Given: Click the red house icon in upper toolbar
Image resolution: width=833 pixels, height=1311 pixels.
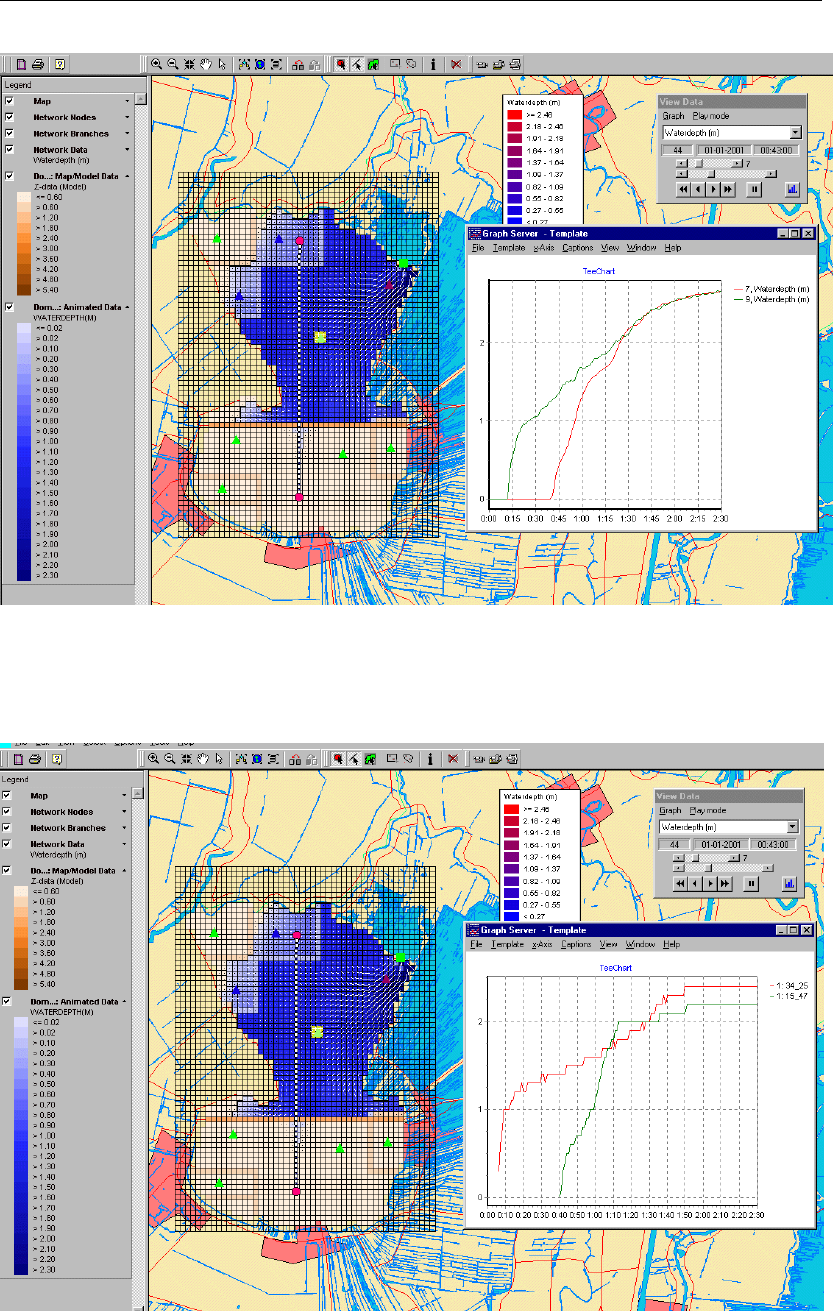Looking at the screenshot, I should [298, 62].
